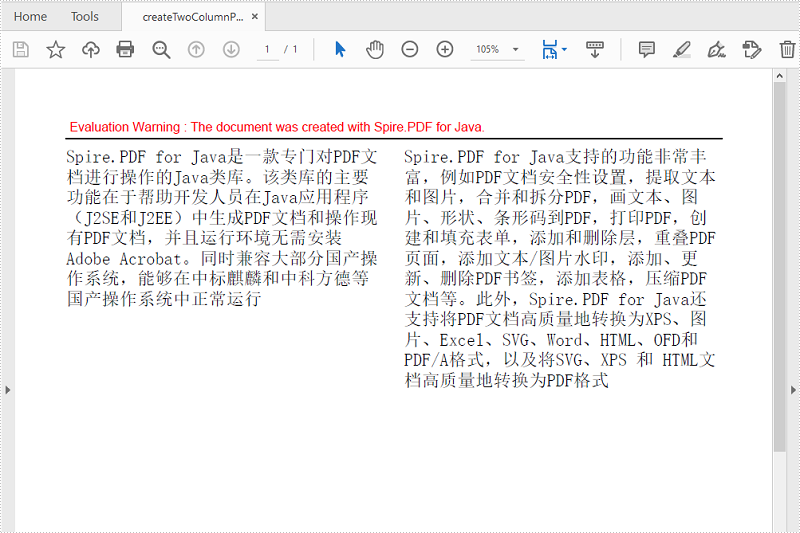800x533 pixels.
Task: Click the red Evaluation Warning text
Action: click(277, 127)
